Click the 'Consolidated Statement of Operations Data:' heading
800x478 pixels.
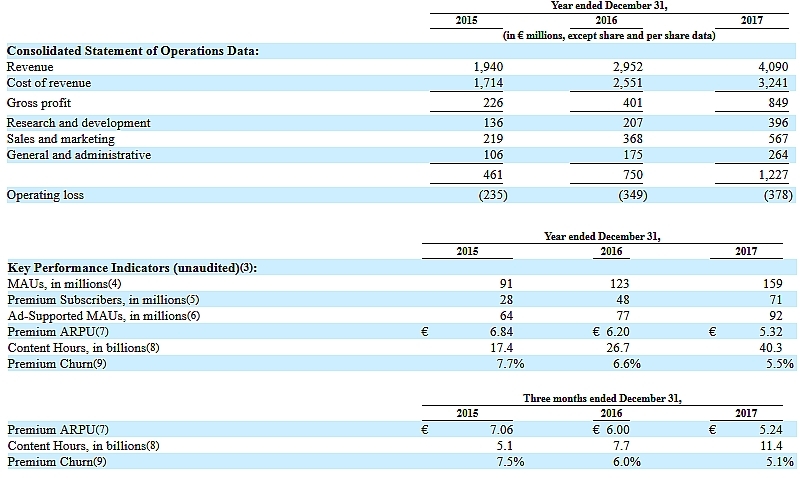pos(133,51)
